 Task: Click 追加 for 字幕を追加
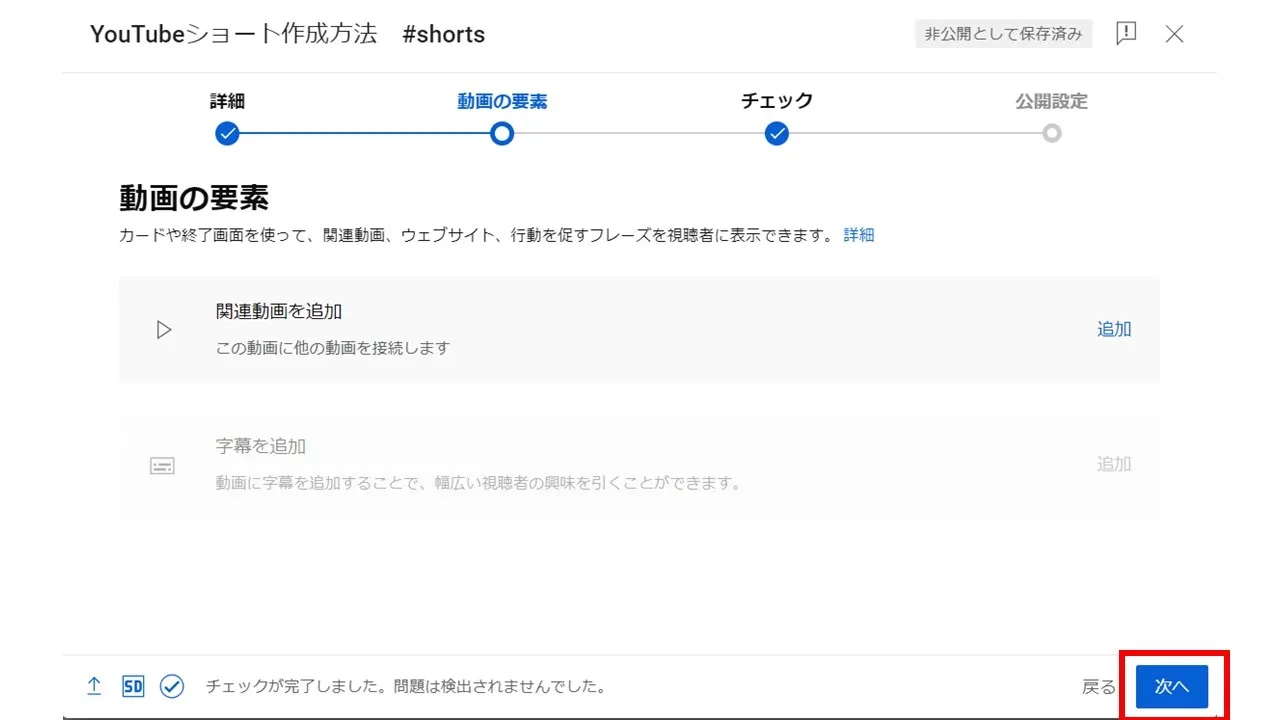point(1114,464)
